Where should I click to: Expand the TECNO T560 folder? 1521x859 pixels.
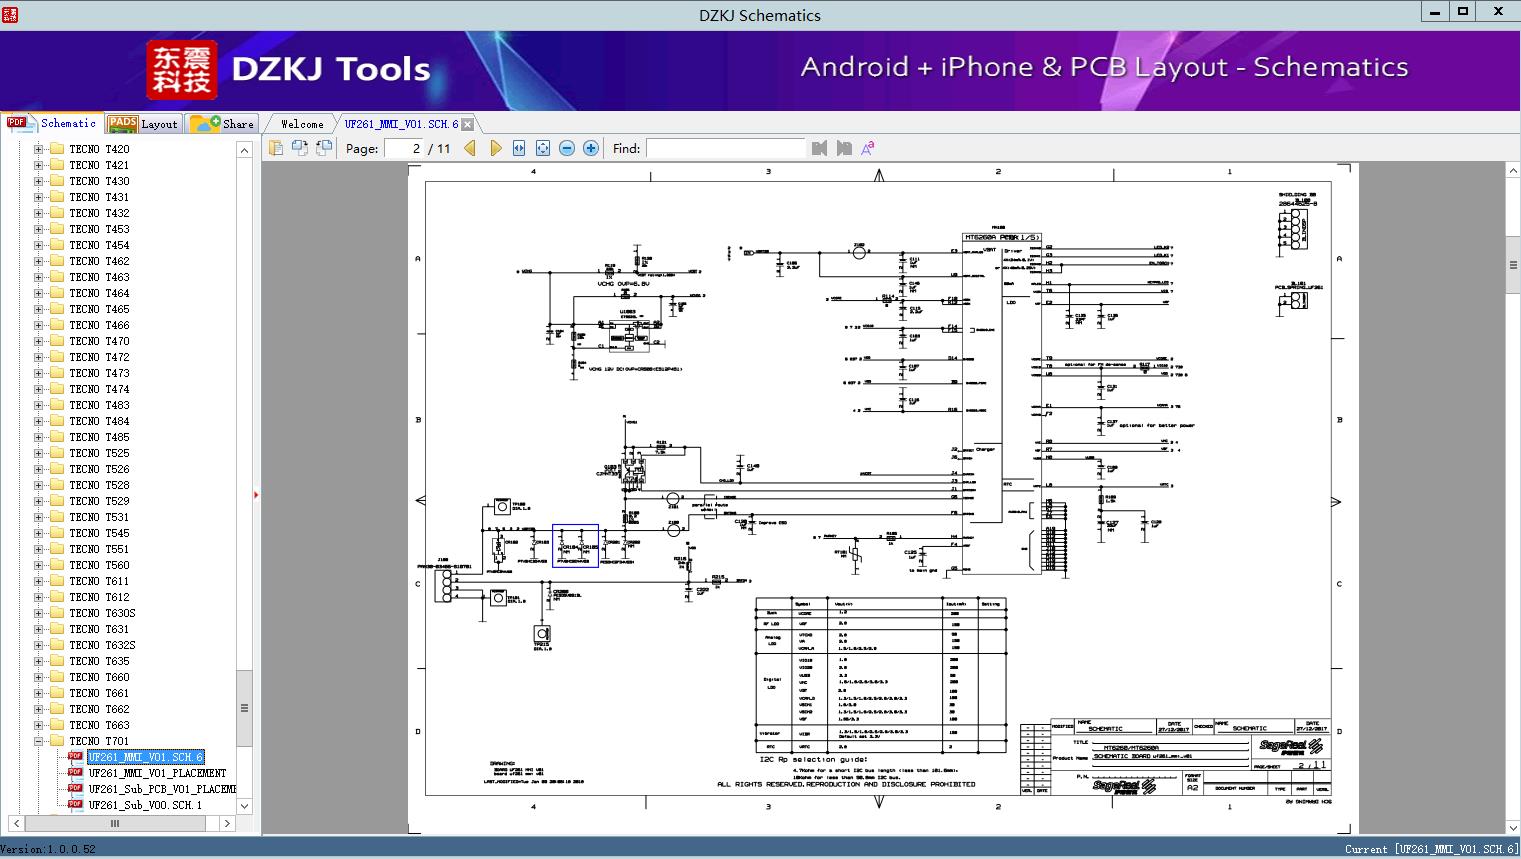[38, 565]
